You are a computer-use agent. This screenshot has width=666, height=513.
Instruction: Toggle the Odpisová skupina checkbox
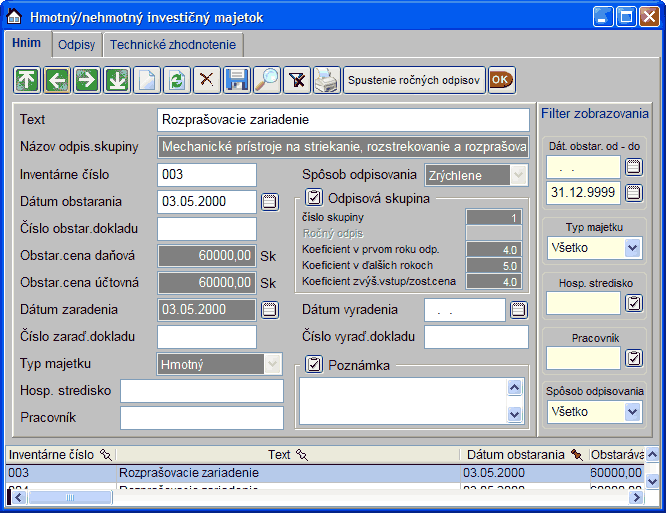click(314, 198)
